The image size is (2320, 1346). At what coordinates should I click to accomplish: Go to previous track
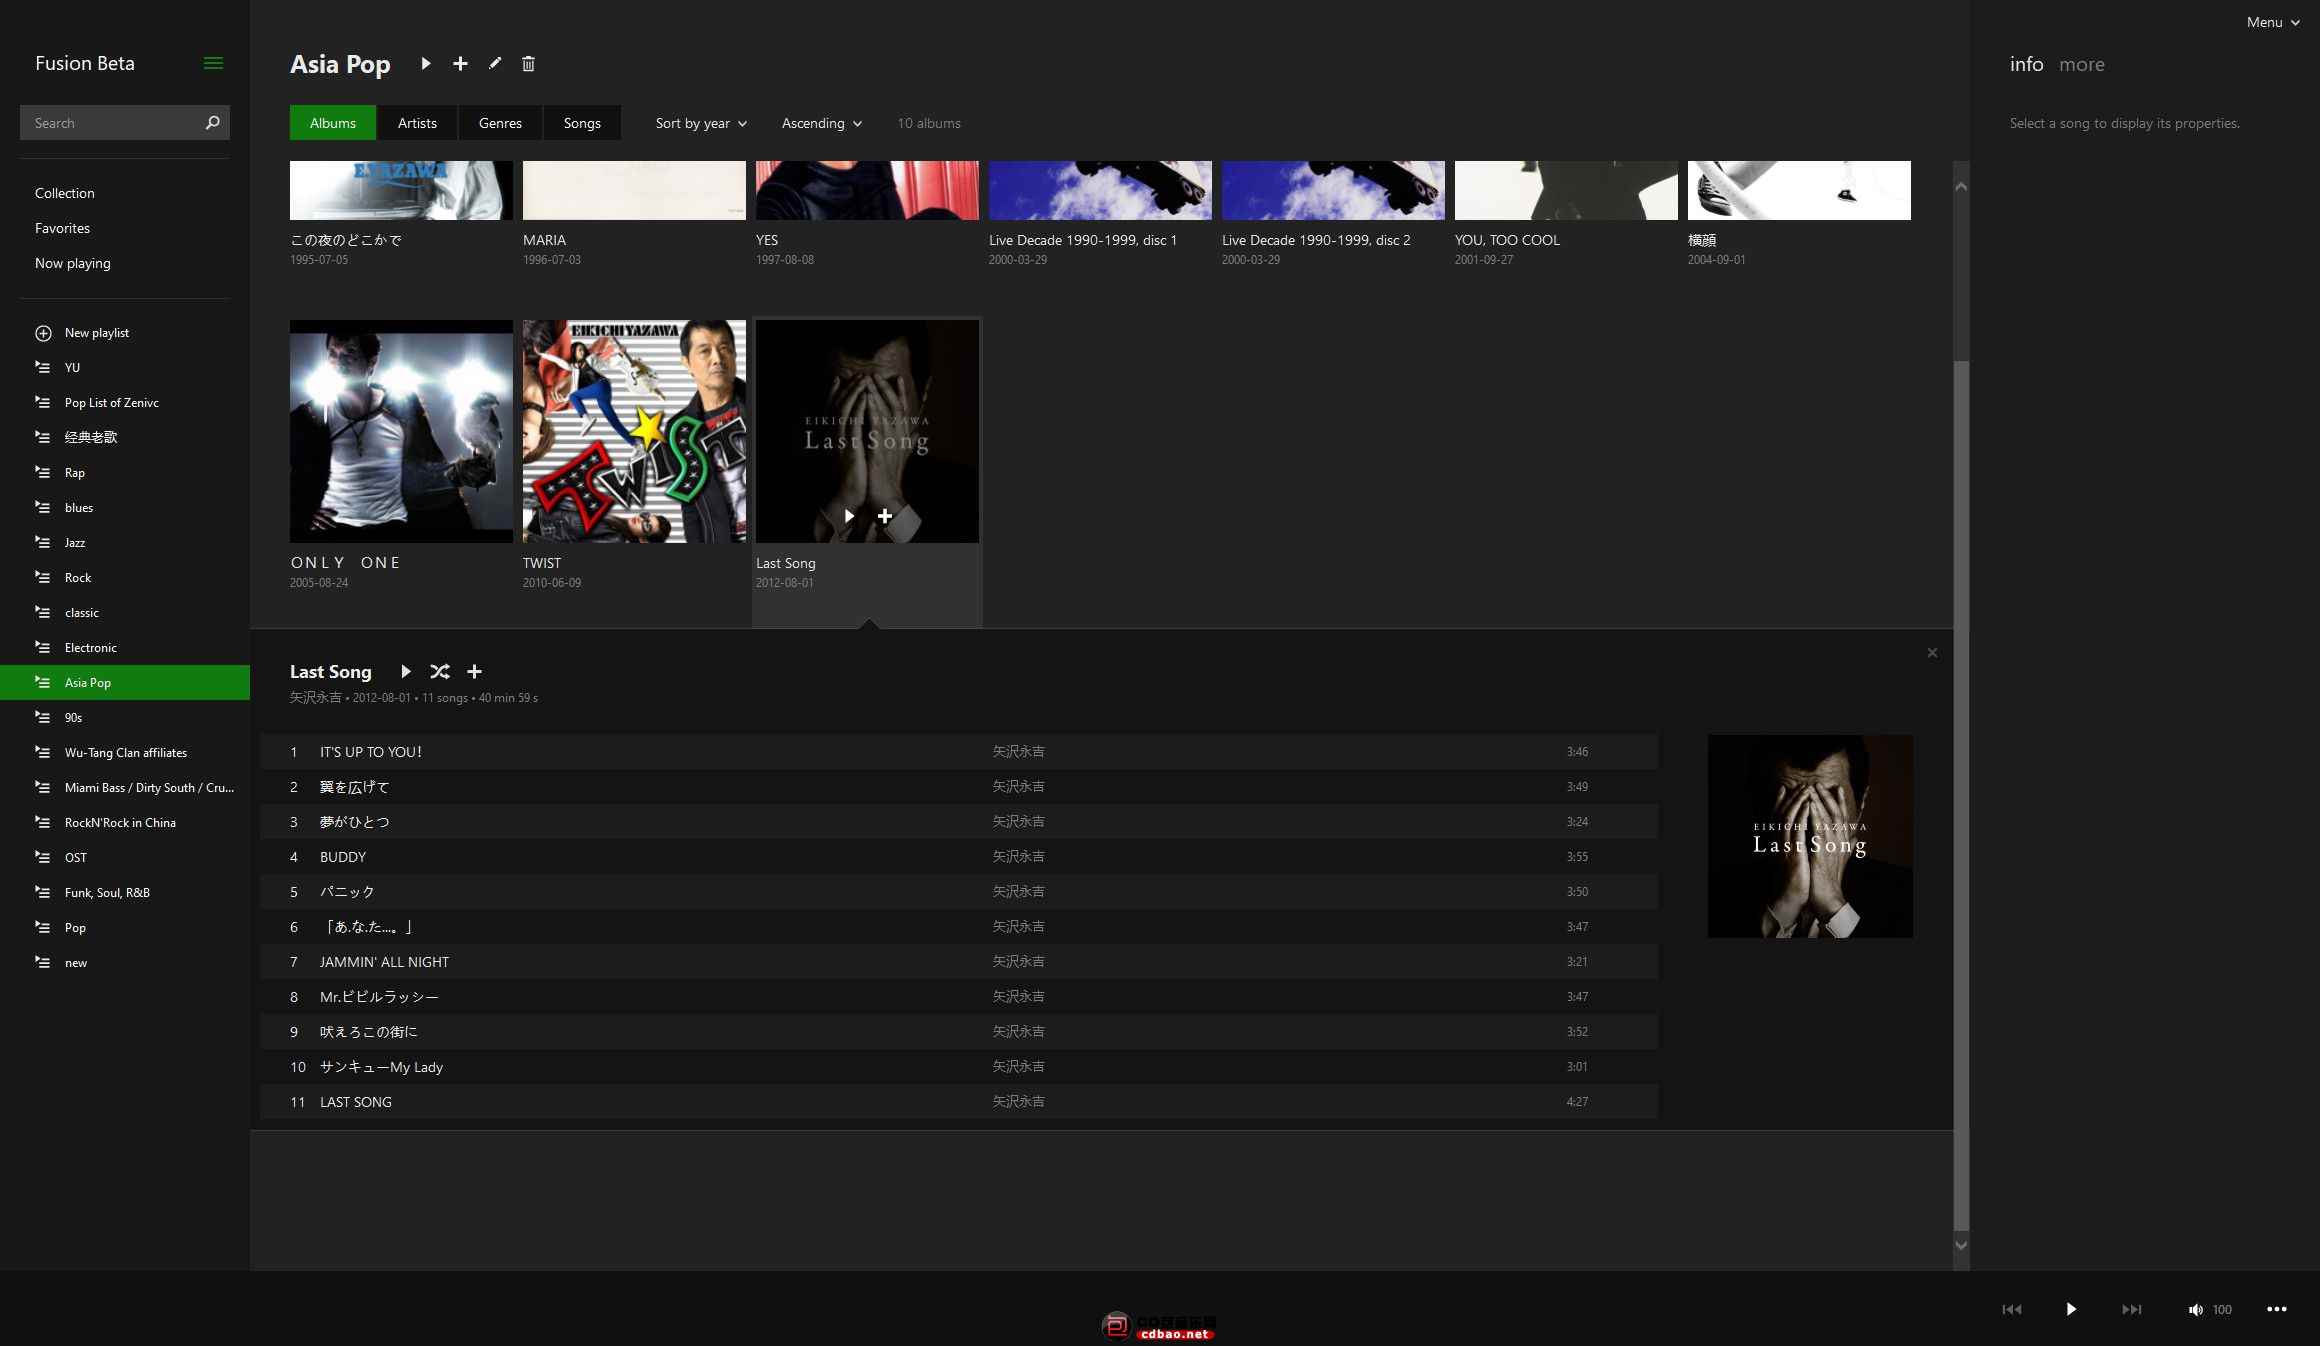click(2012, 1309)
